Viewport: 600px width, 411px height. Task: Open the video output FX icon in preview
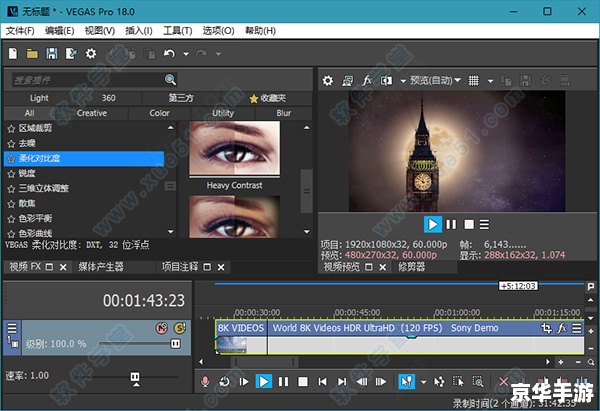point(367,81)
